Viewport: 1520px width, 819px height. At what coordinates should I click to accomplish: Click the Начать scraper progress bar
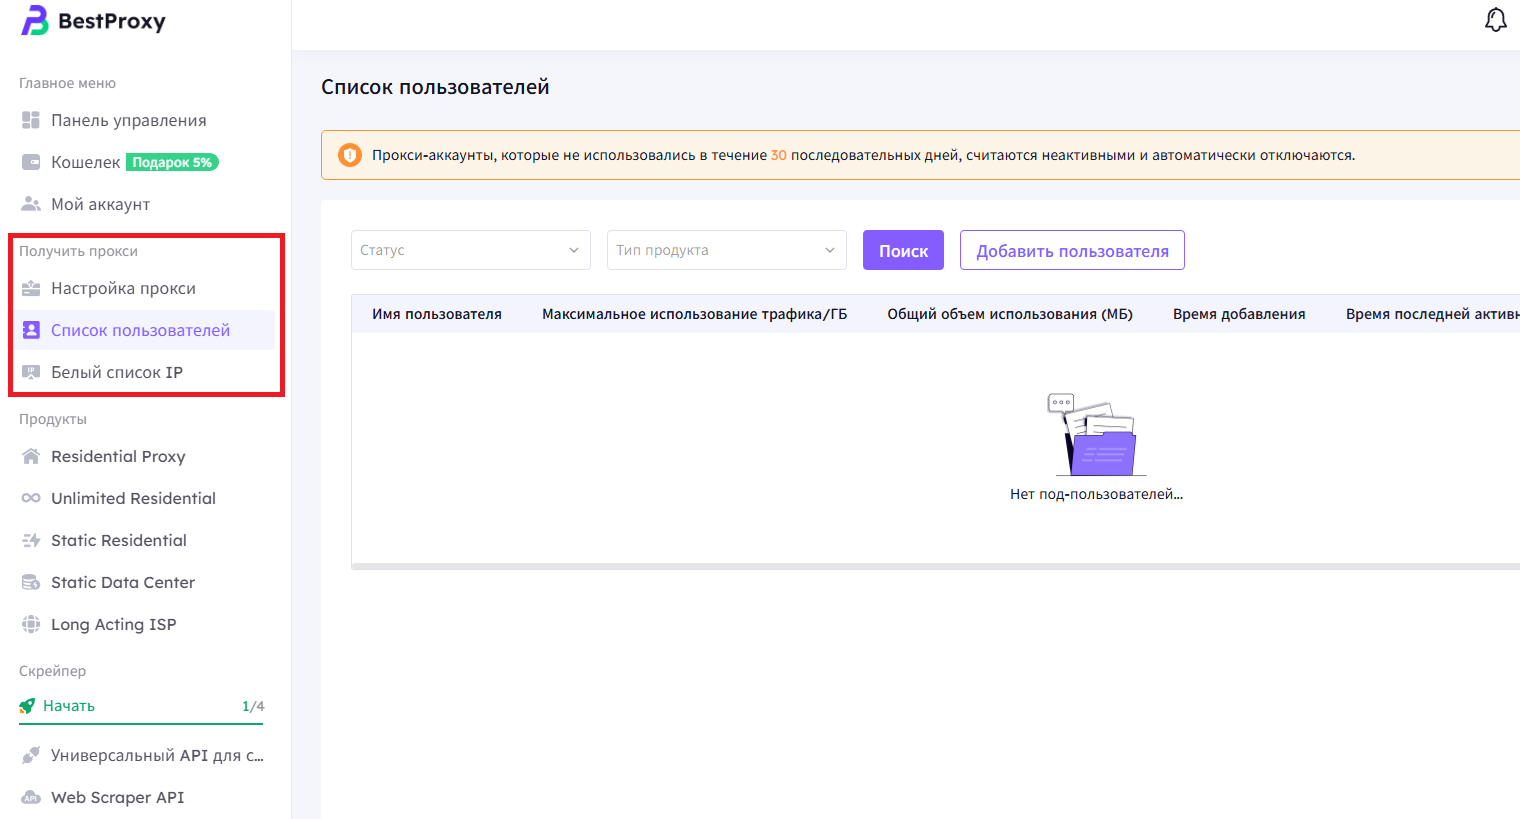coord(141,722)
